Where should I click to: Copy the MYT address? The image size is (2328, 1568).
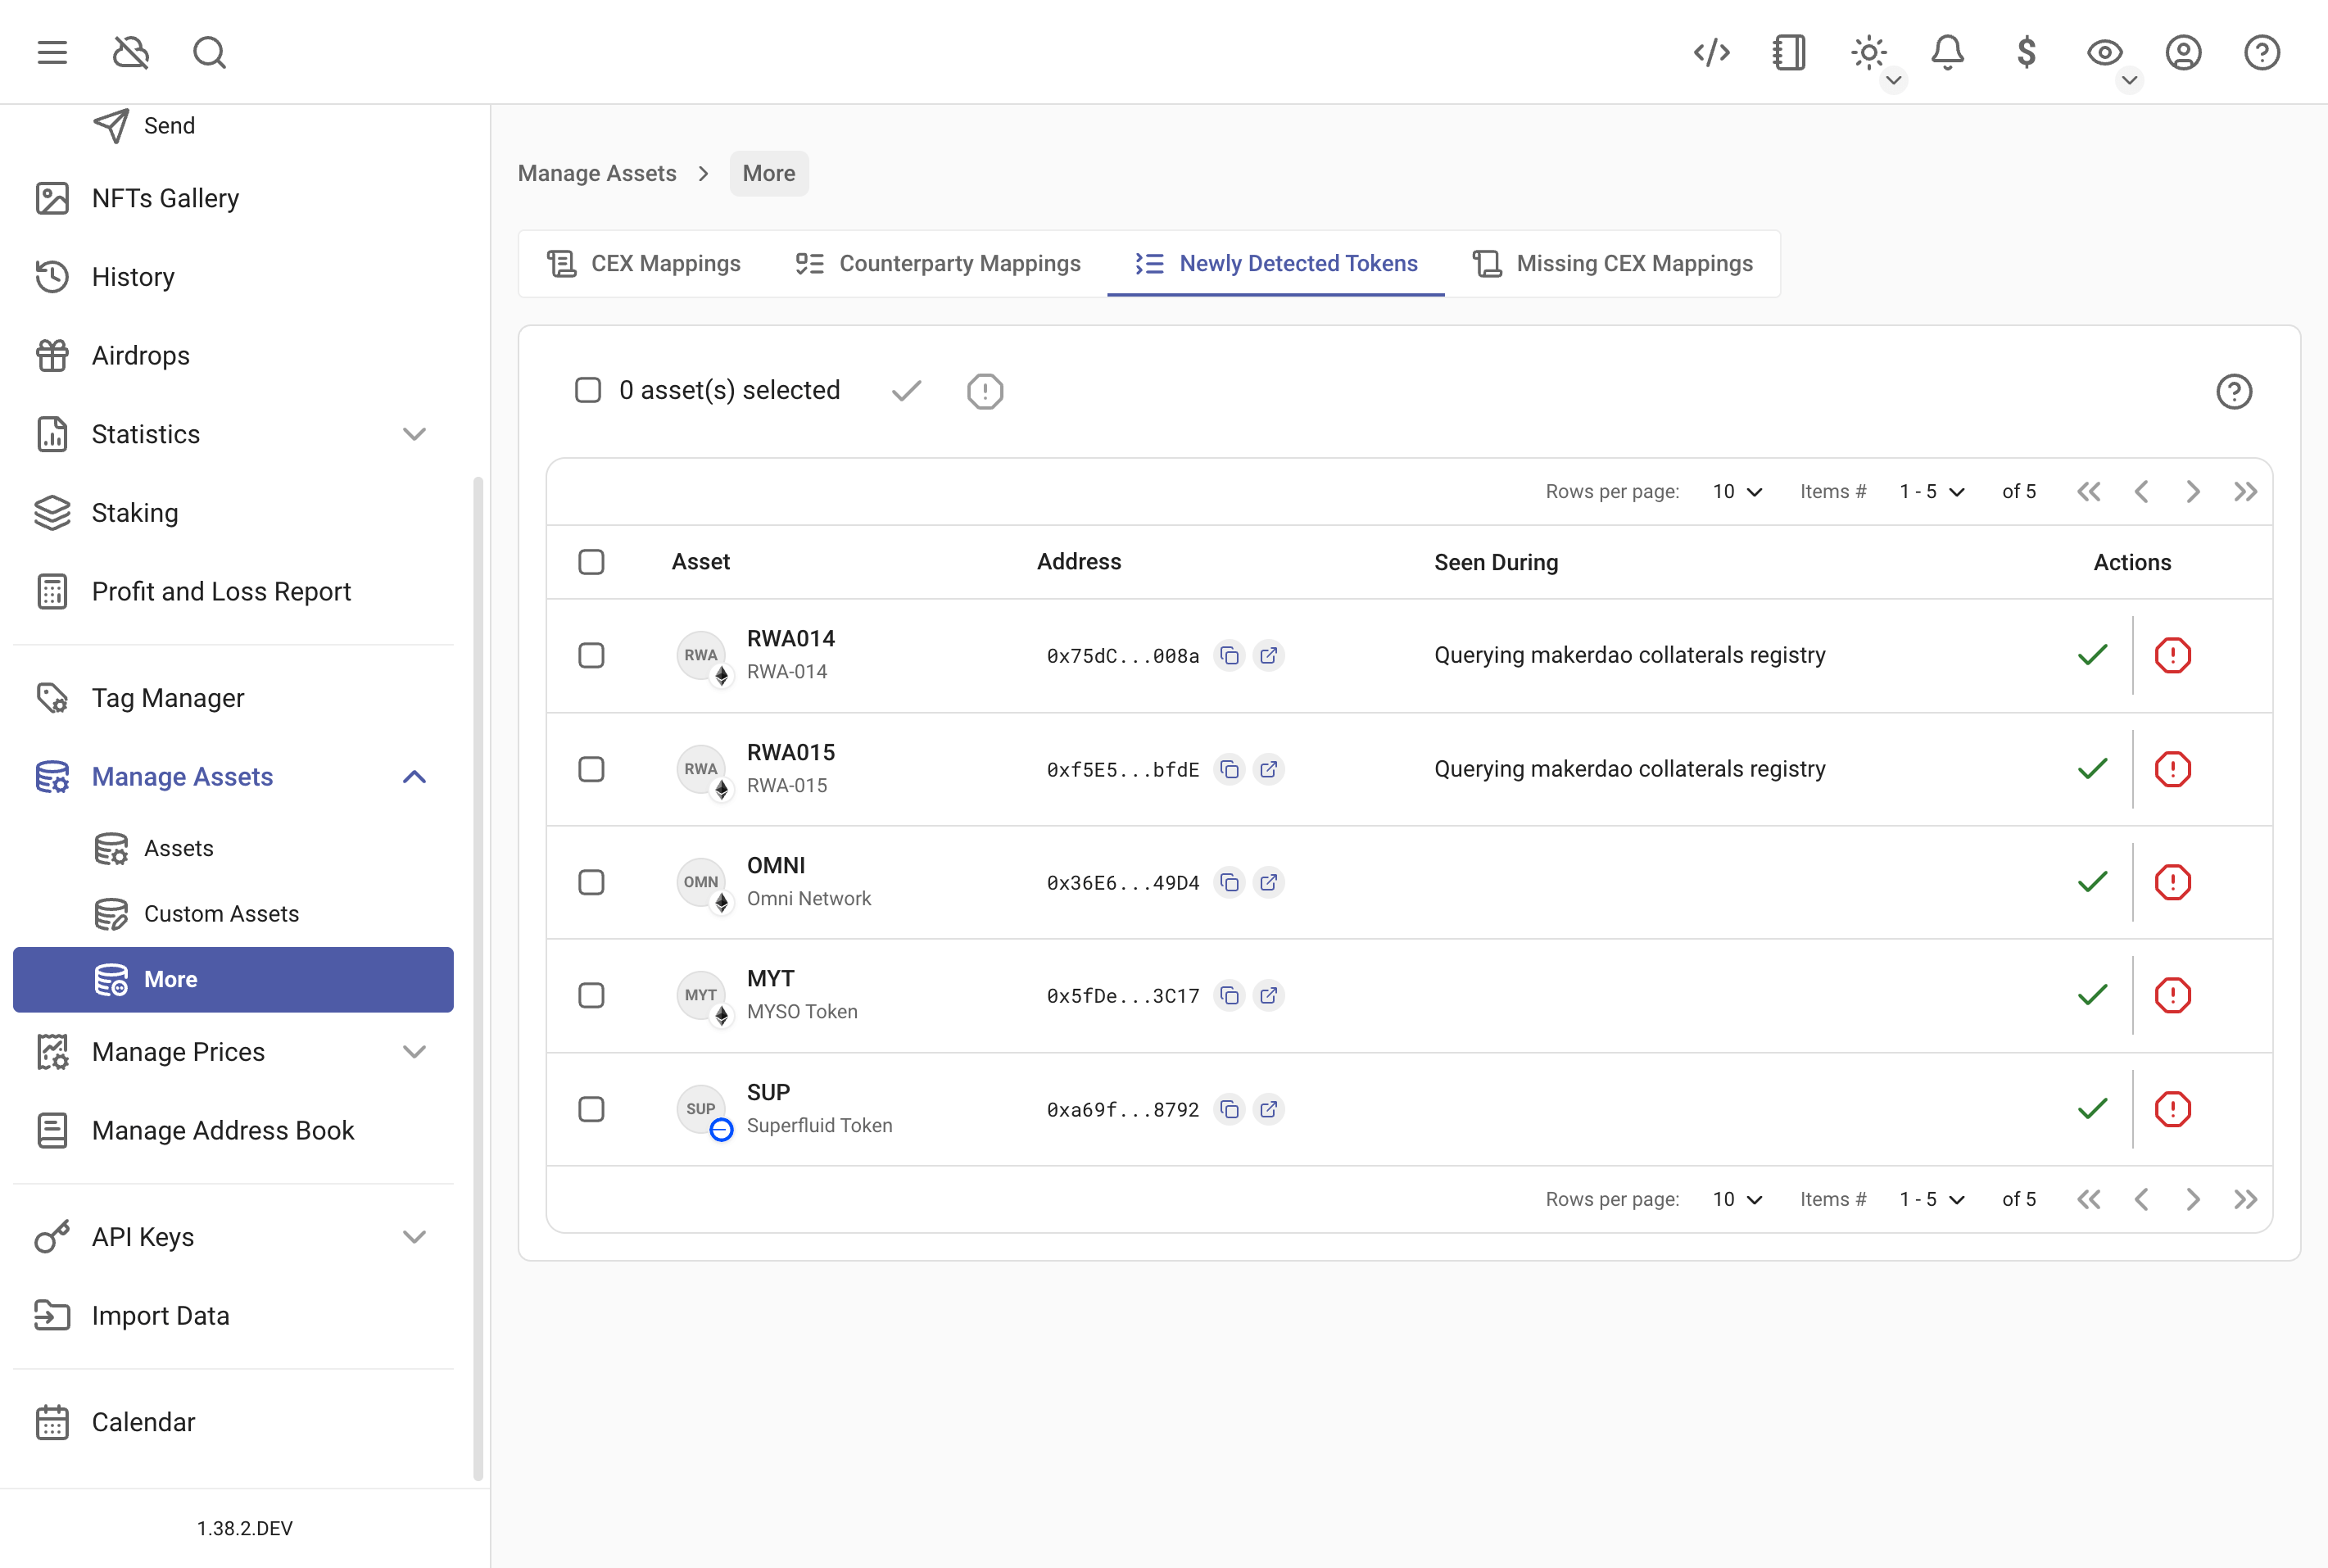(1229, 995)
